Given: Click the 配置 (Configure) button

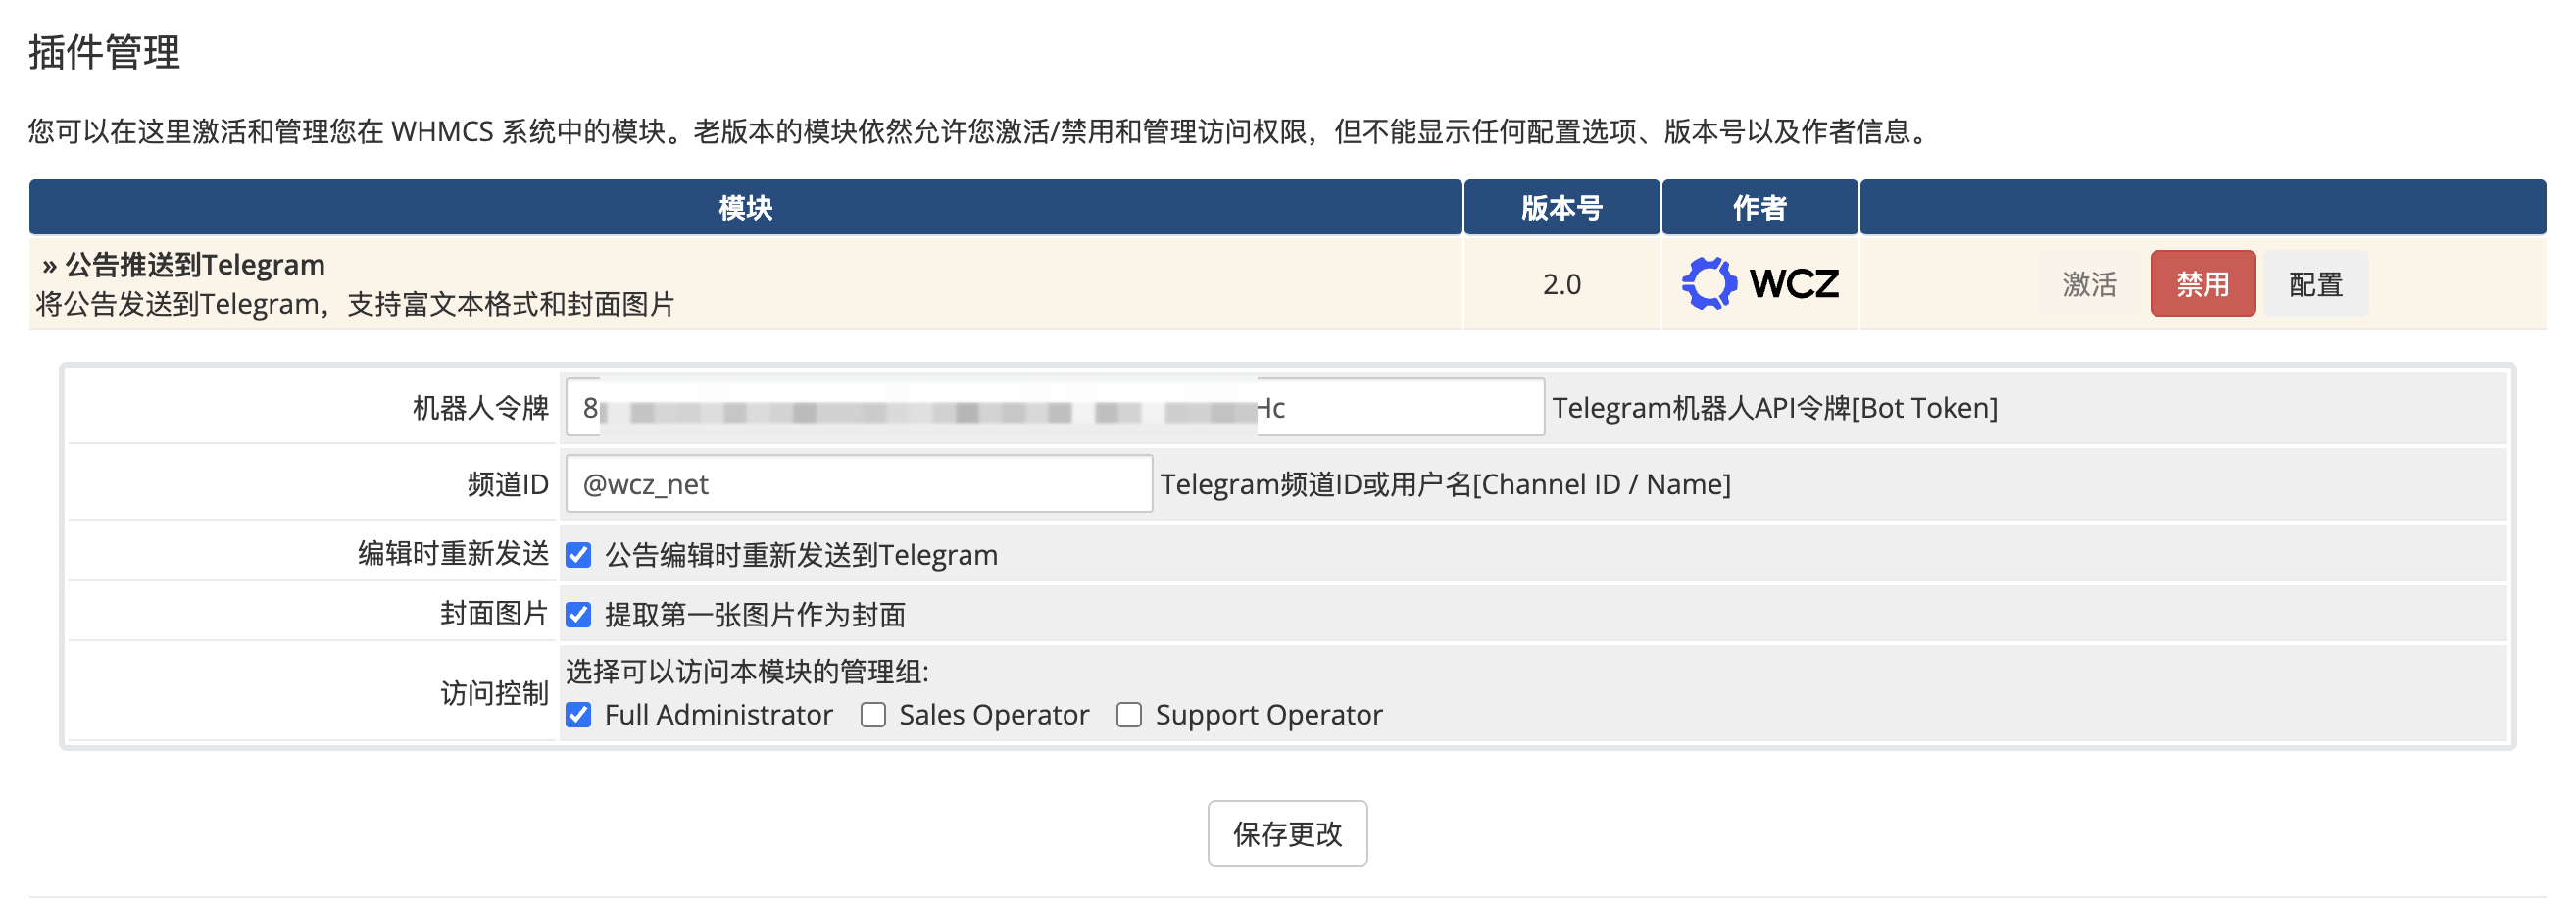Looking at the screenshot, I should click(x=2315, y=284).
